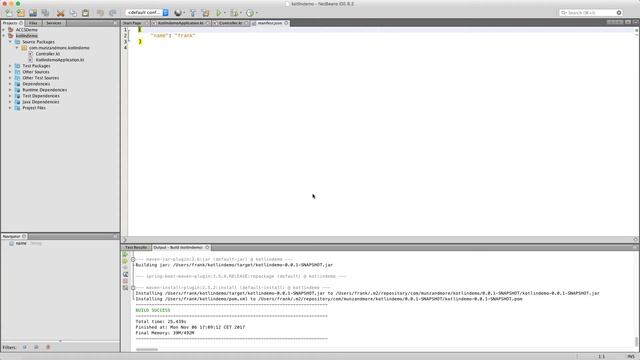Select KotlindemoApplication.kt in the project tree
This screenshot has width=640, height=360.
(x=60, y=60)
